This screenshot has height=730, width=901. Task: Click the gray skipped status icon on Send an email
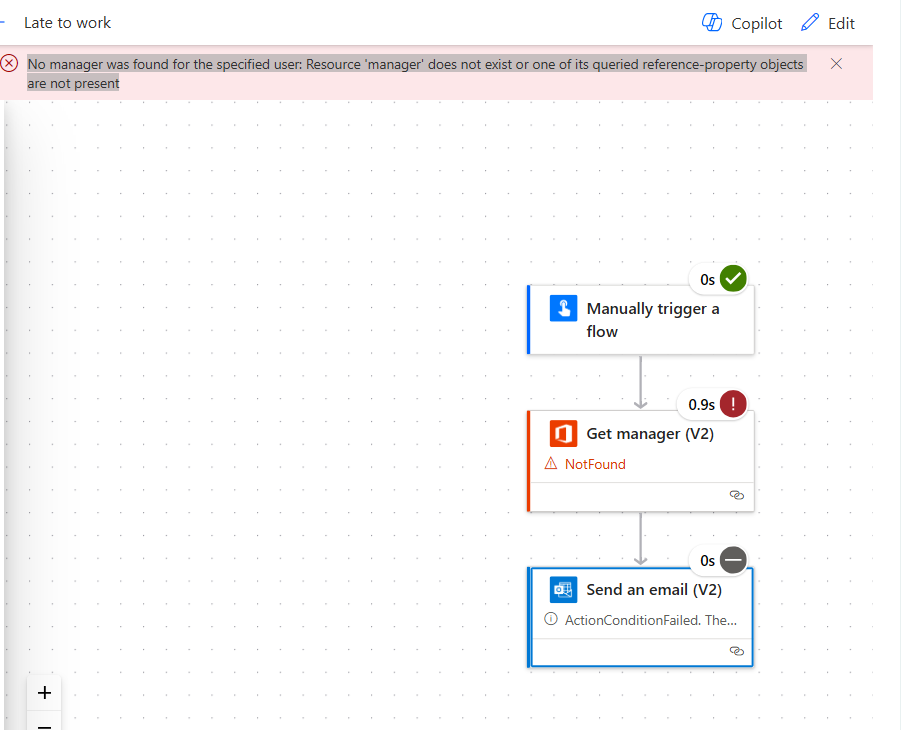pos(734,560)
